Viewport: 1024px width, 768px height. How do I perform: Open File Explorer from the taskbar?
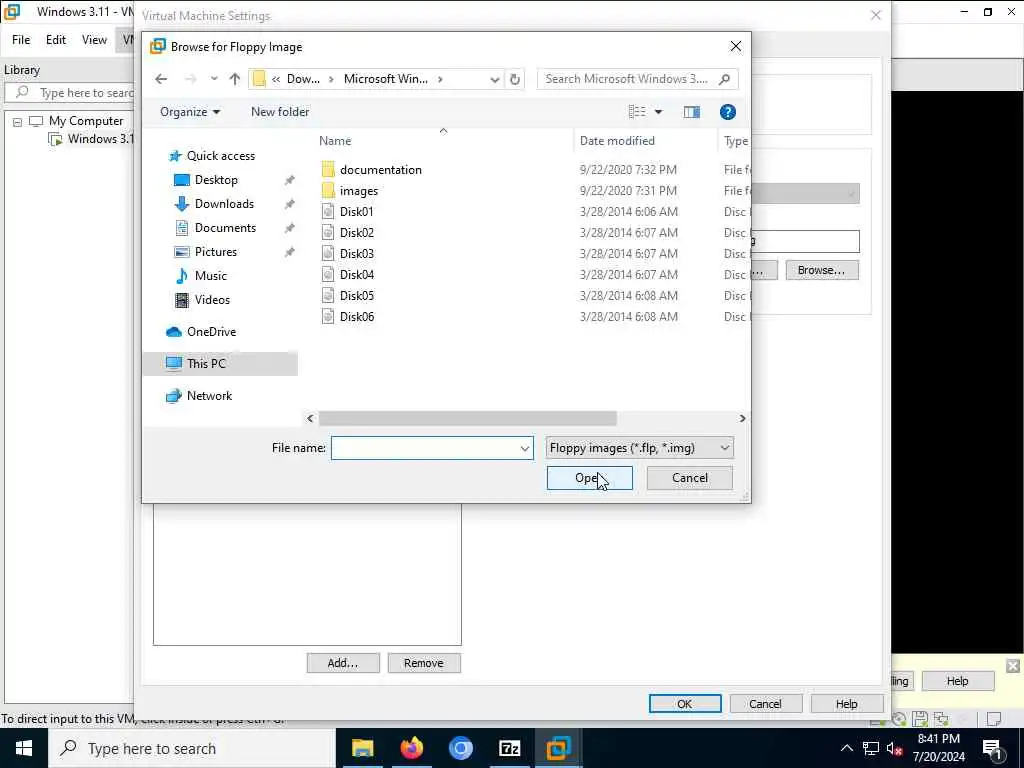[362, 748]
